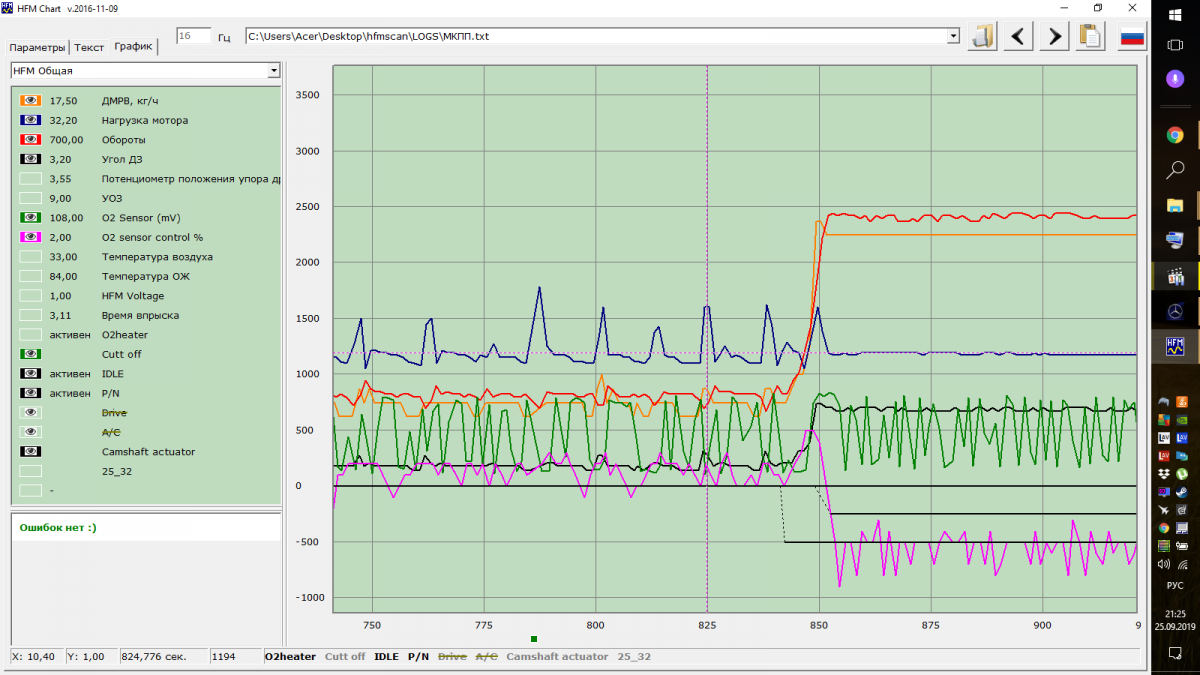
Task: Toggle the A/C trace eye
Action: [30, 432]
